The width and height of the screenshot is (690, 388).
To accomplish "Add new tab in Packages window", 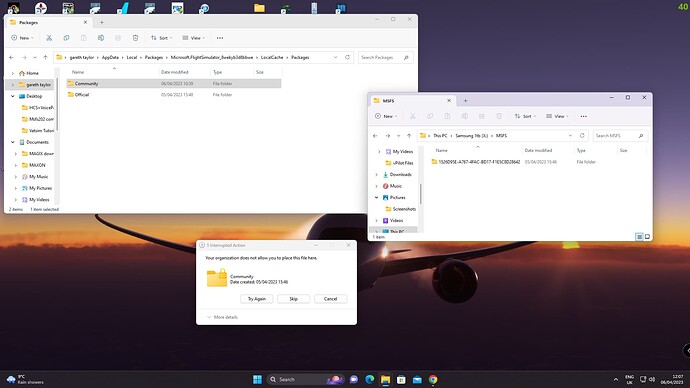I will pos(102,22).
